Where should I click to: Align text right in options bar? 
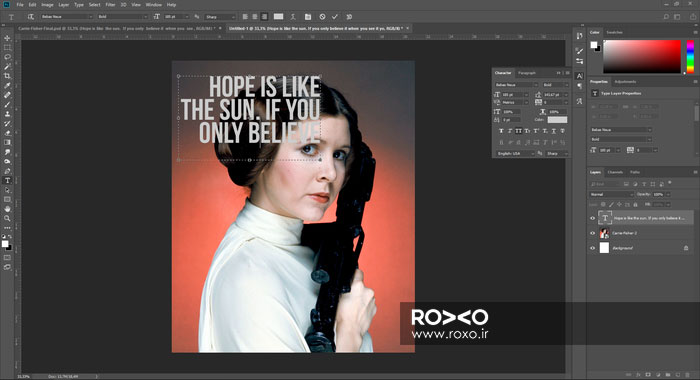265,17
